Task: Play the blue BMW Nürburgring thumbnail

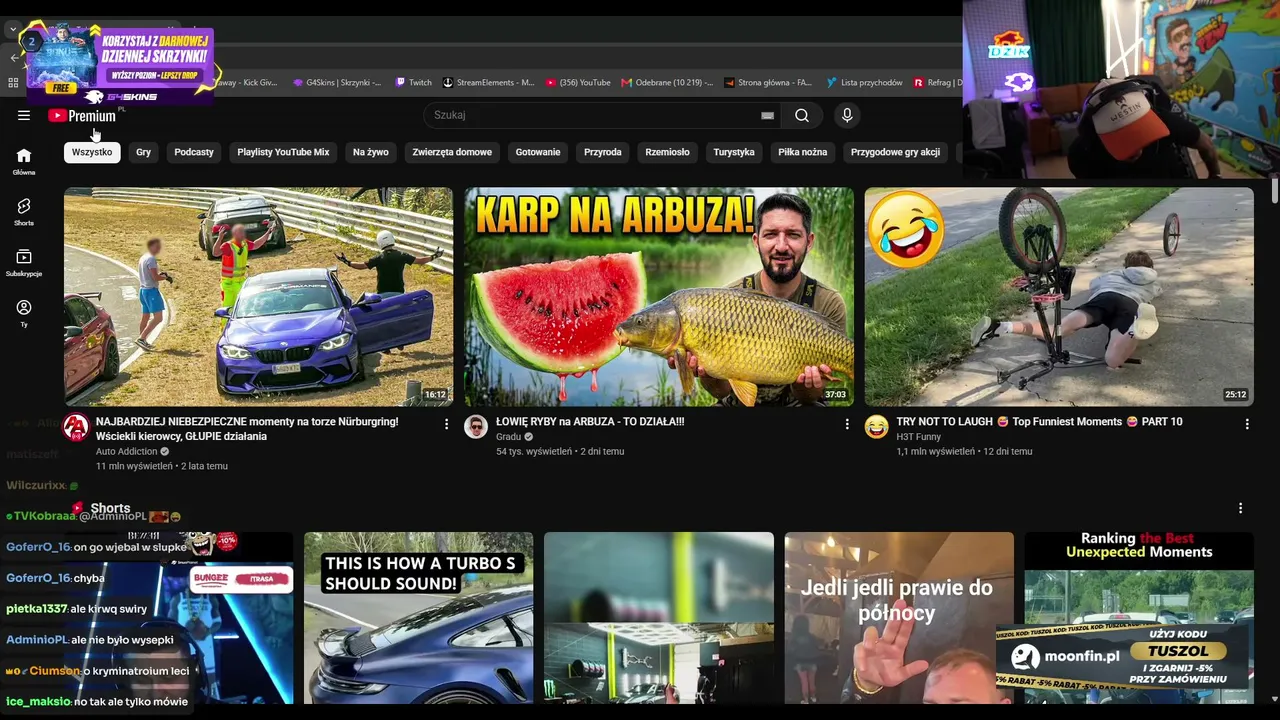Action: point(259,297)
